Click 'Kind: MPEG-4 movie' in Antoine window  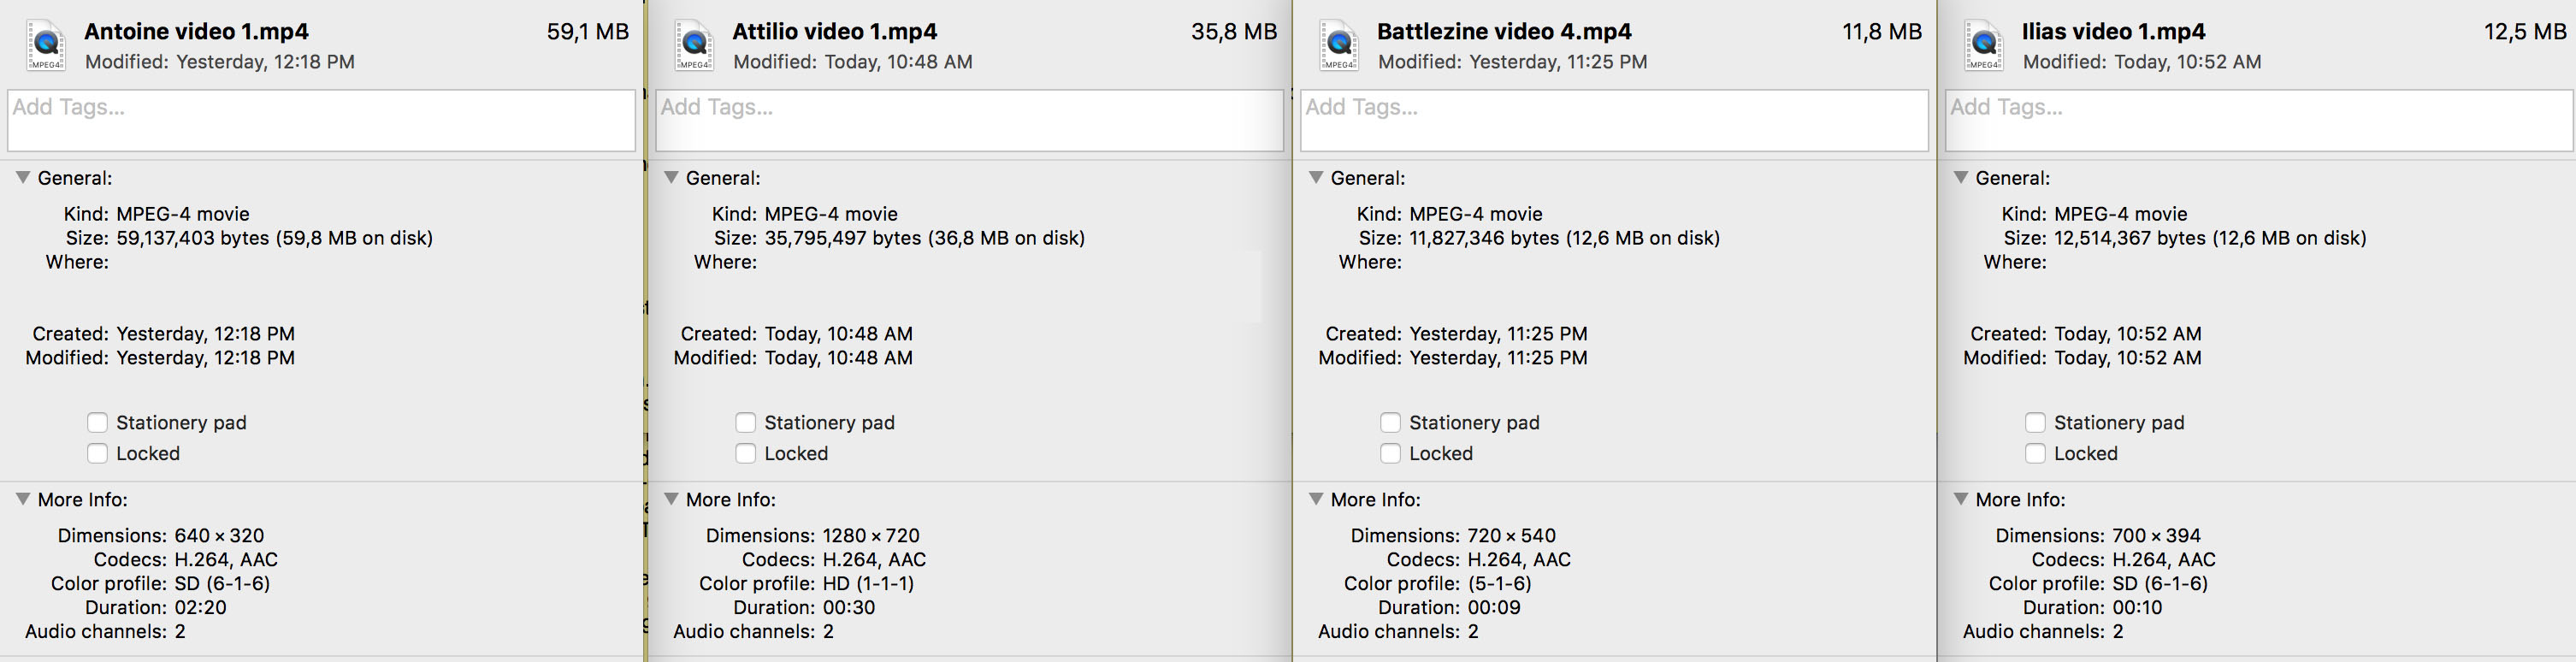157,214
